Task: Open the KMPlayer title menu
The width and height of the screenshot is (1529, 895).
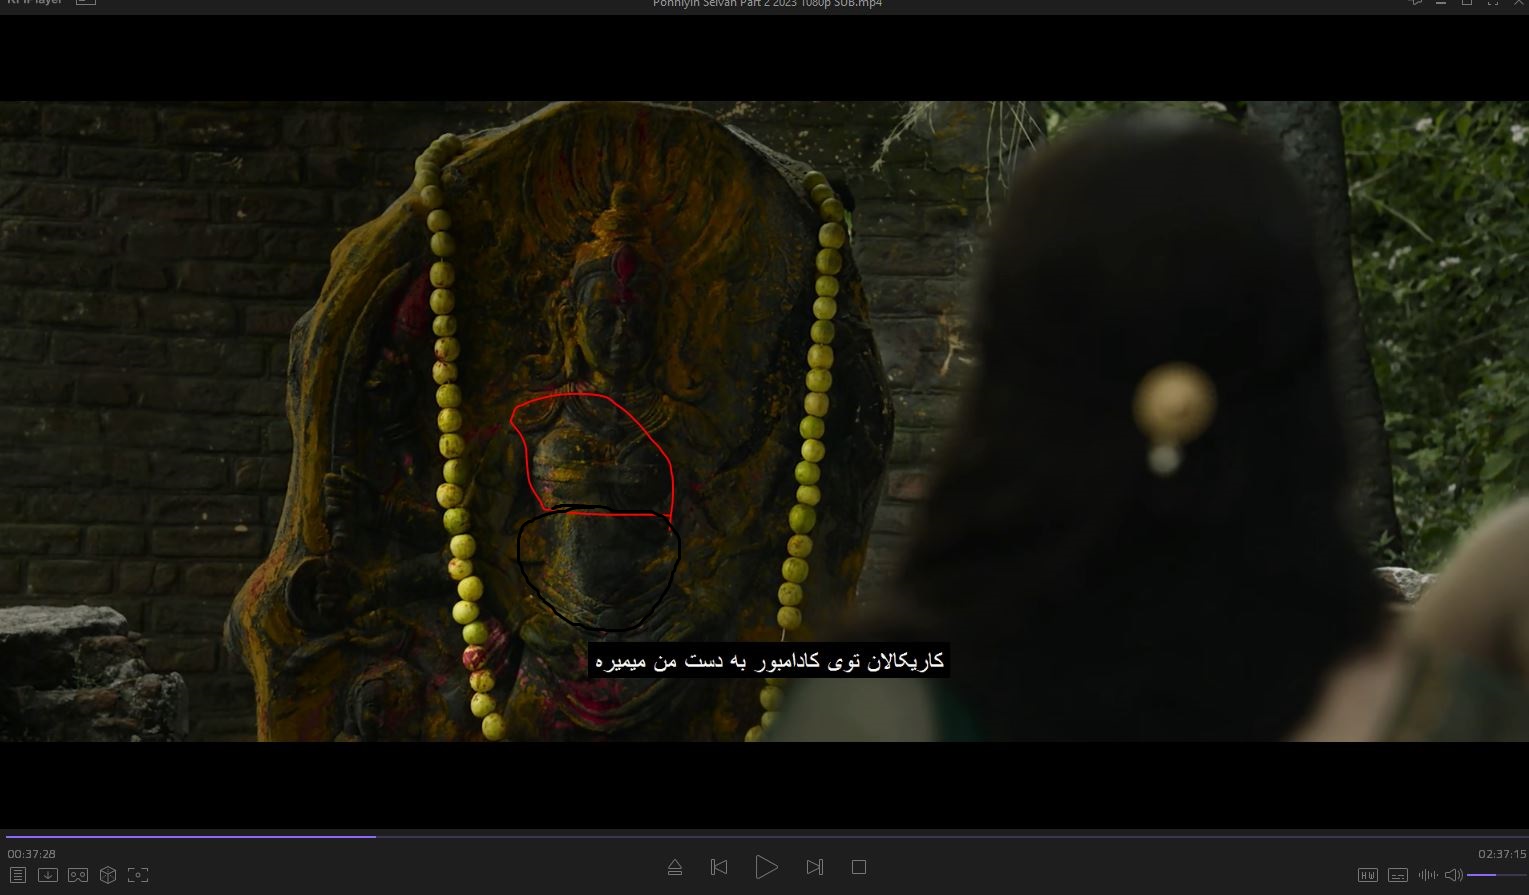Action: click(x=35, y=3)
